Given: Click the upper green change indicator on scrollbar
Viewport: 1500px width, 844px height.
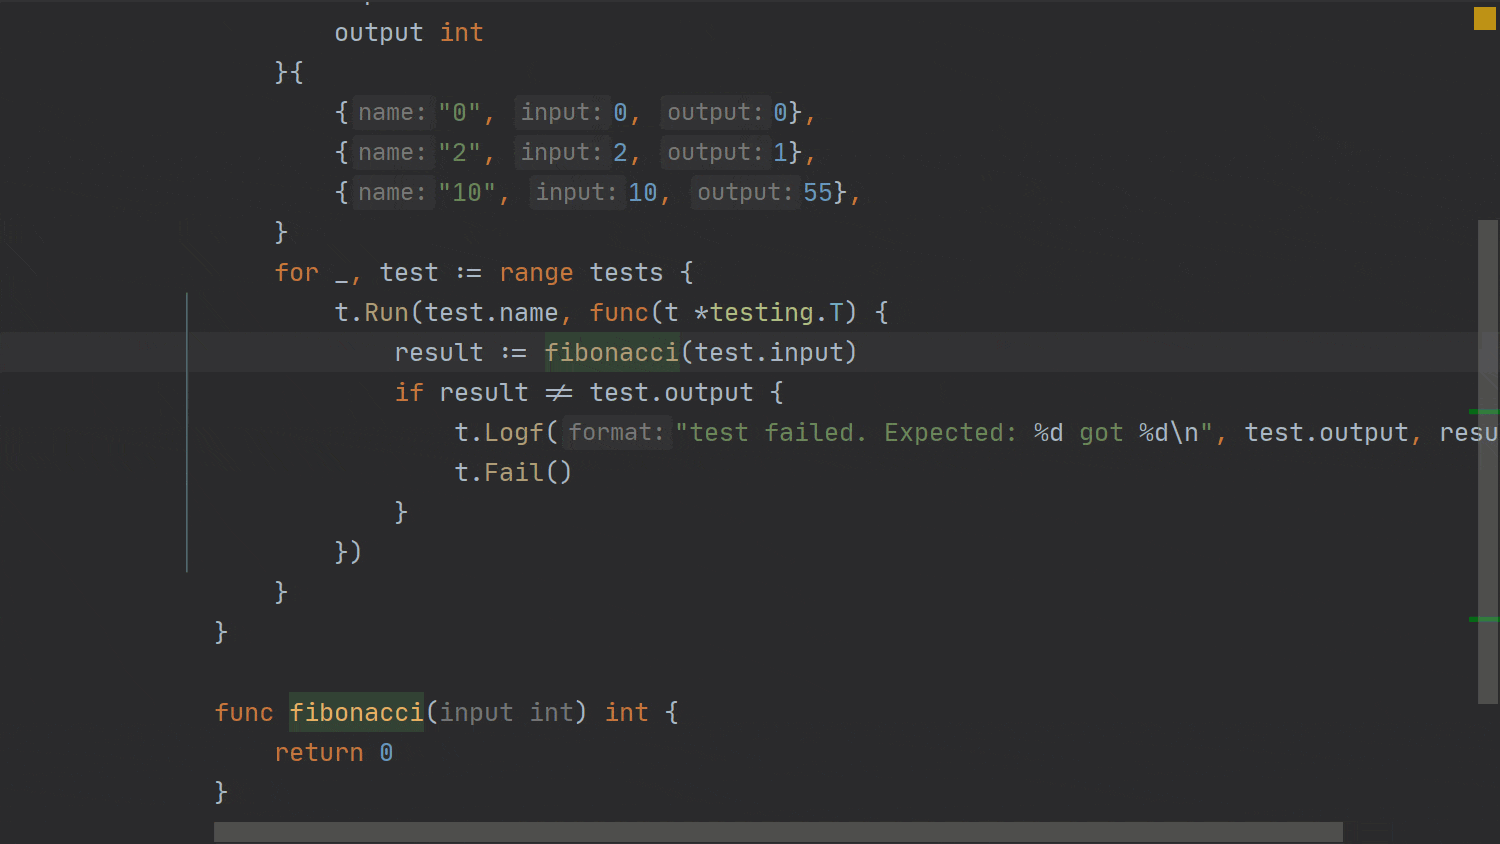Looking at the screenshot, I should (1487, 410).
